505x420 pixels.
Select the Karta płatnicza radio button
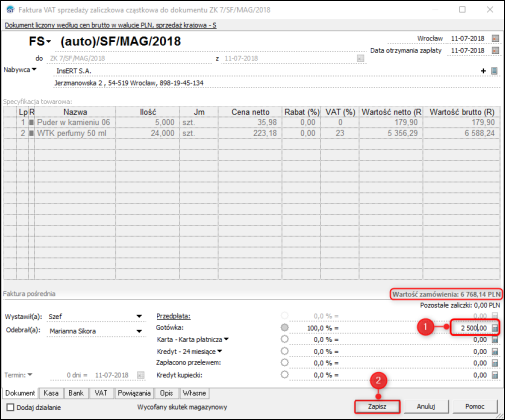tap(284, 339)
